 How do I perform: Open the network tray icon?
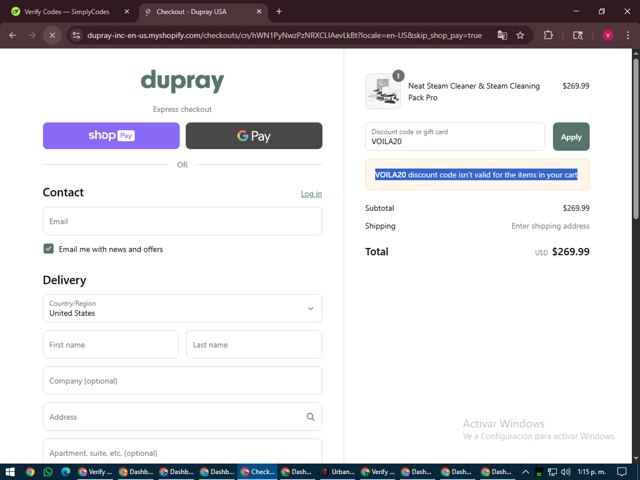click(x=552, y=472)
